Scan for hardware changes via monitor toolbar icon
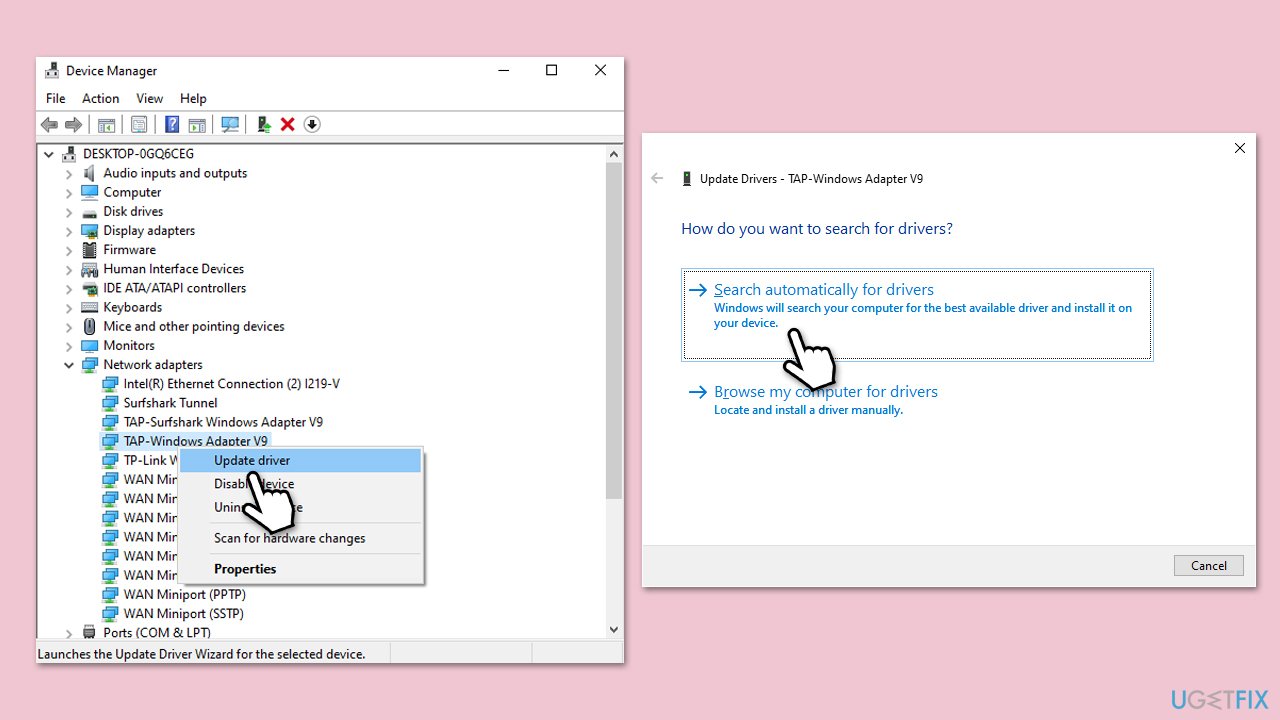This screenshot has width=1280, height=720. click(x=230, y=124)
